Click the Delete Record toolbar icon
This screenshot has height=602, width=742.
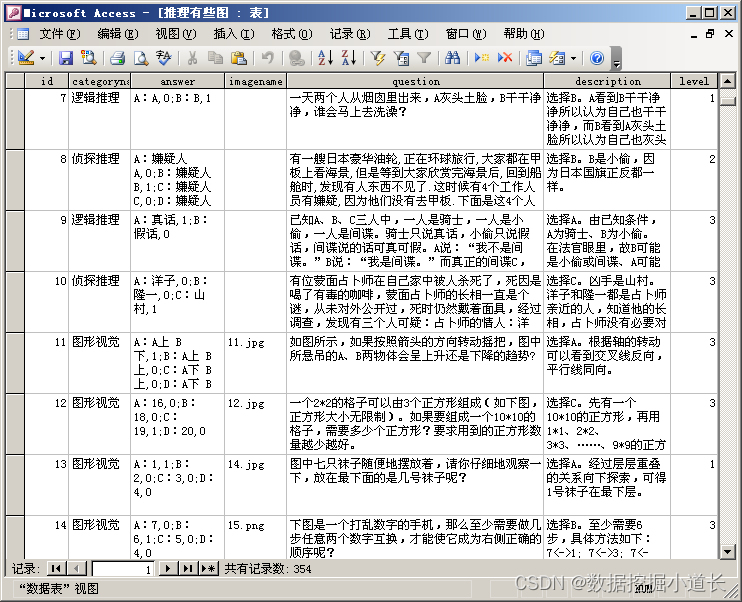pos(505,58)
